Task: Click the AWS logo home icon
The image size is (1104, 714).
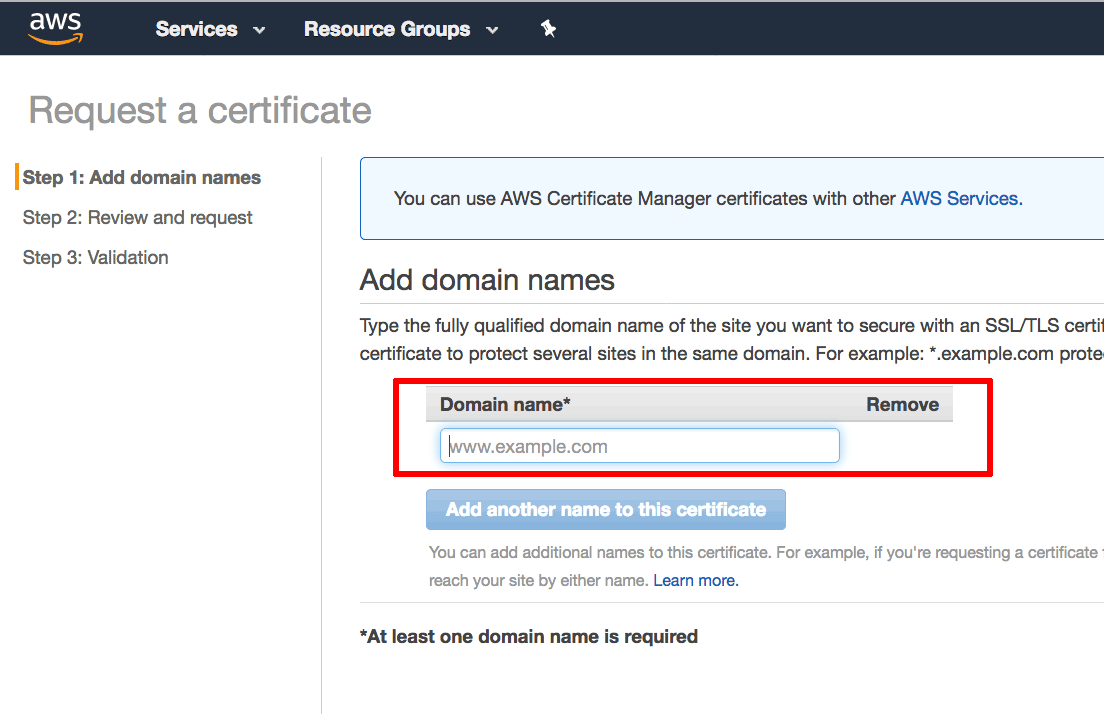Action: (56, 29)
